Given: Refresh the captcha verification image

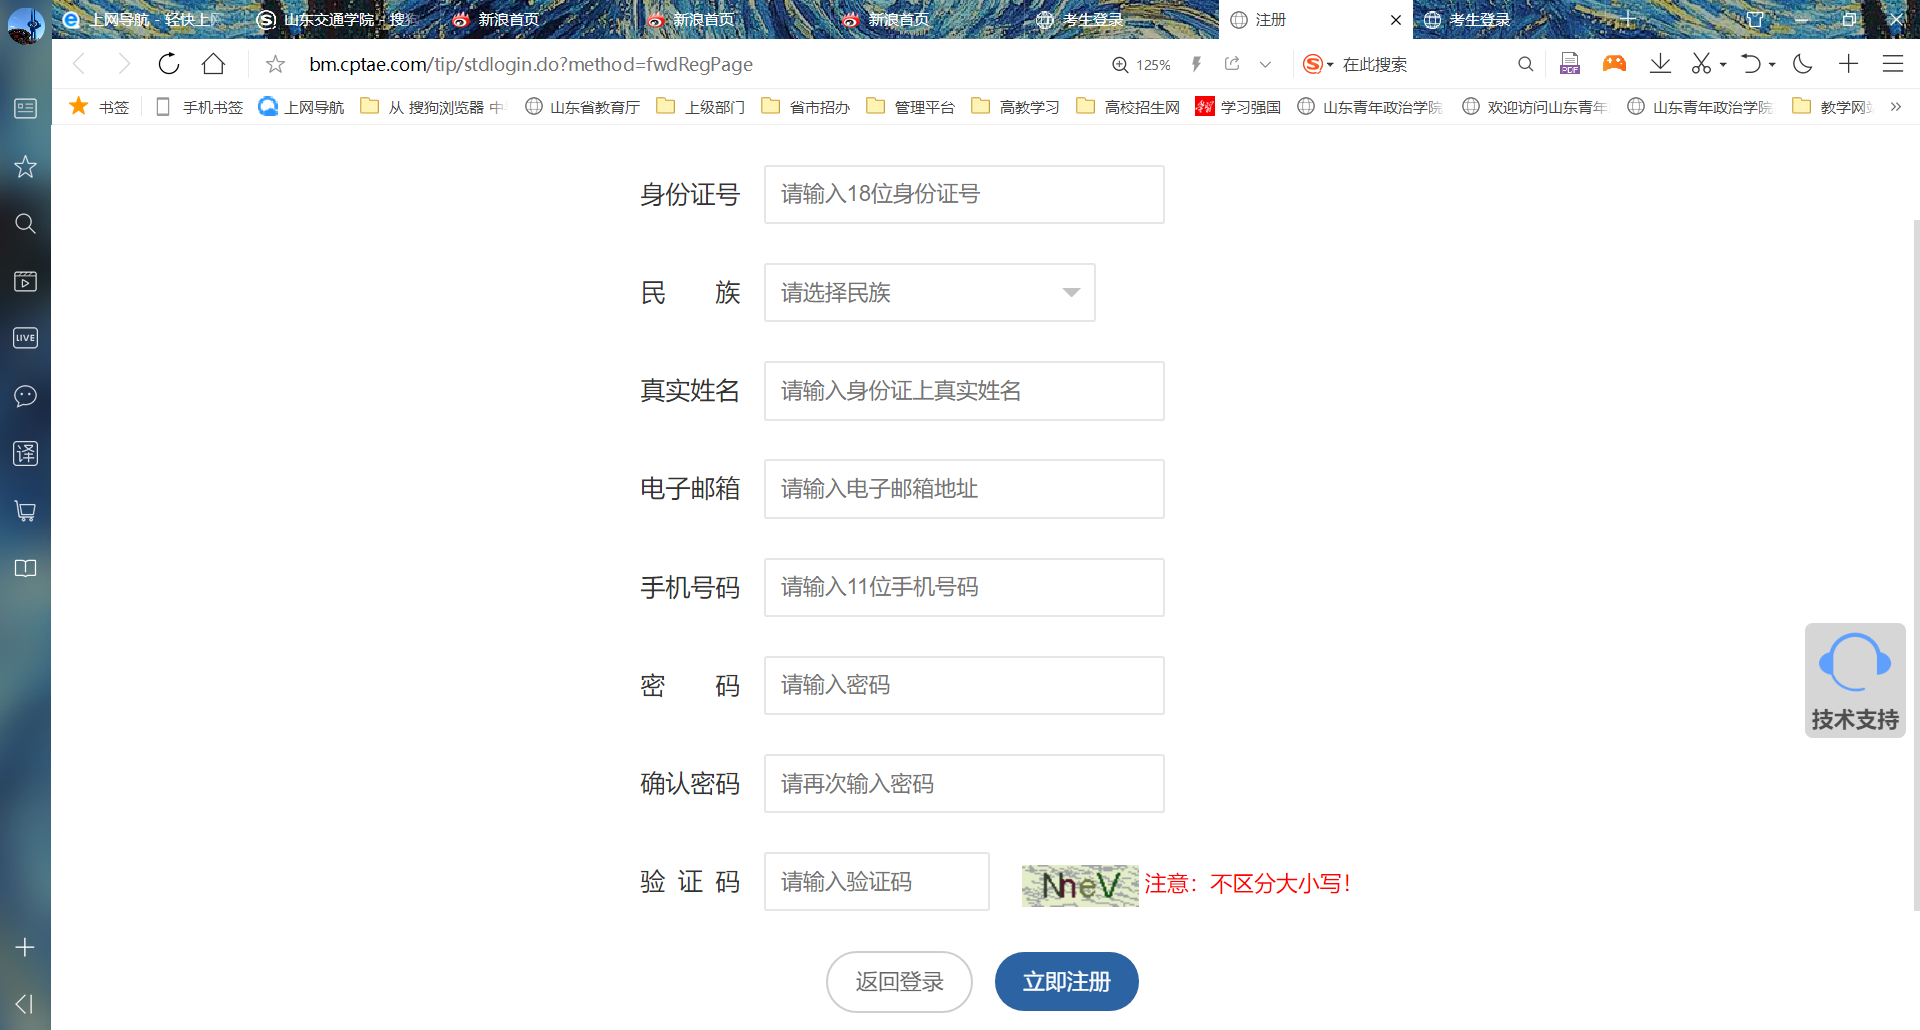Looking at the screenshot, I should click(1079, 885).
